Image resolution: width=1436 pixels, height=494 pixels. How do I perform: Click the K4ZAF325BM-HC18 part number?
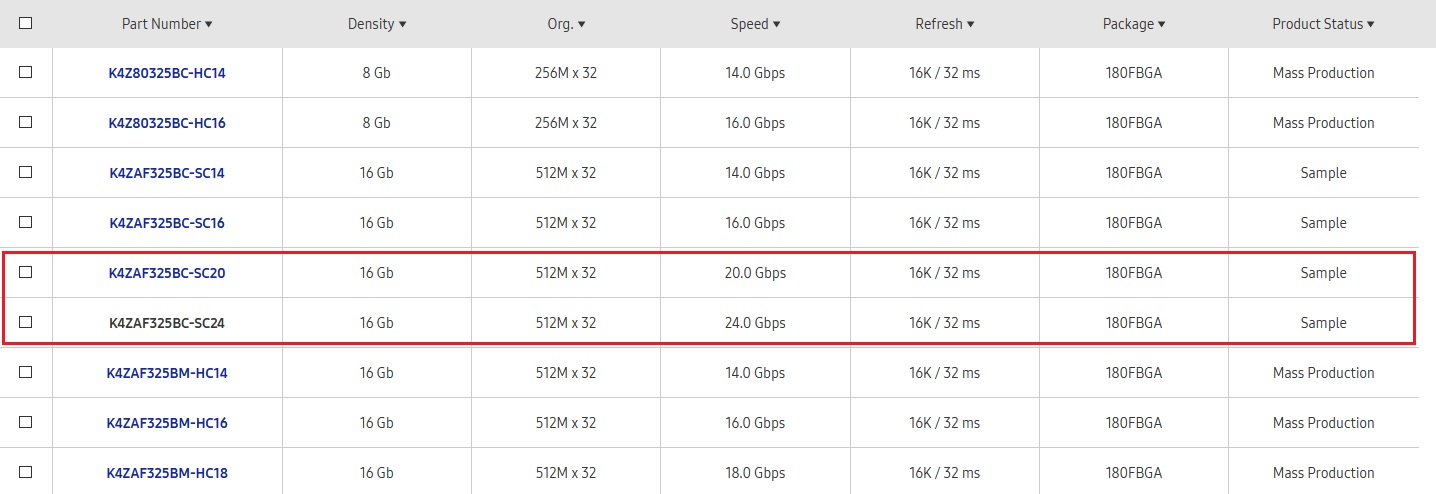(x=167, y=473)
